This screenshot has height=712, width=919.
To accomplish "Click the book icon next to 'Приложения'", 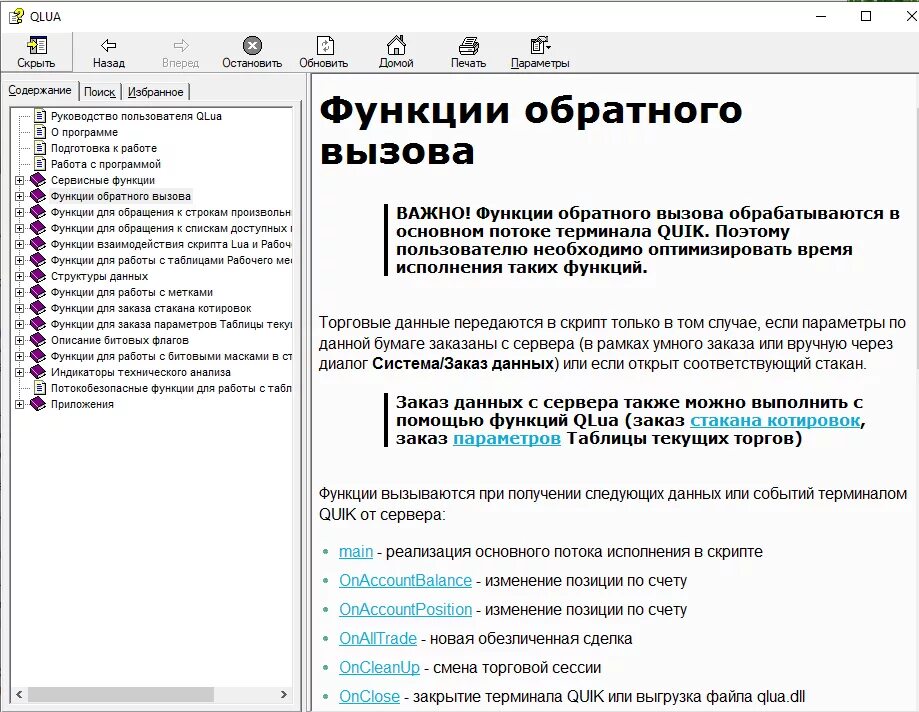I will [38, 404].
